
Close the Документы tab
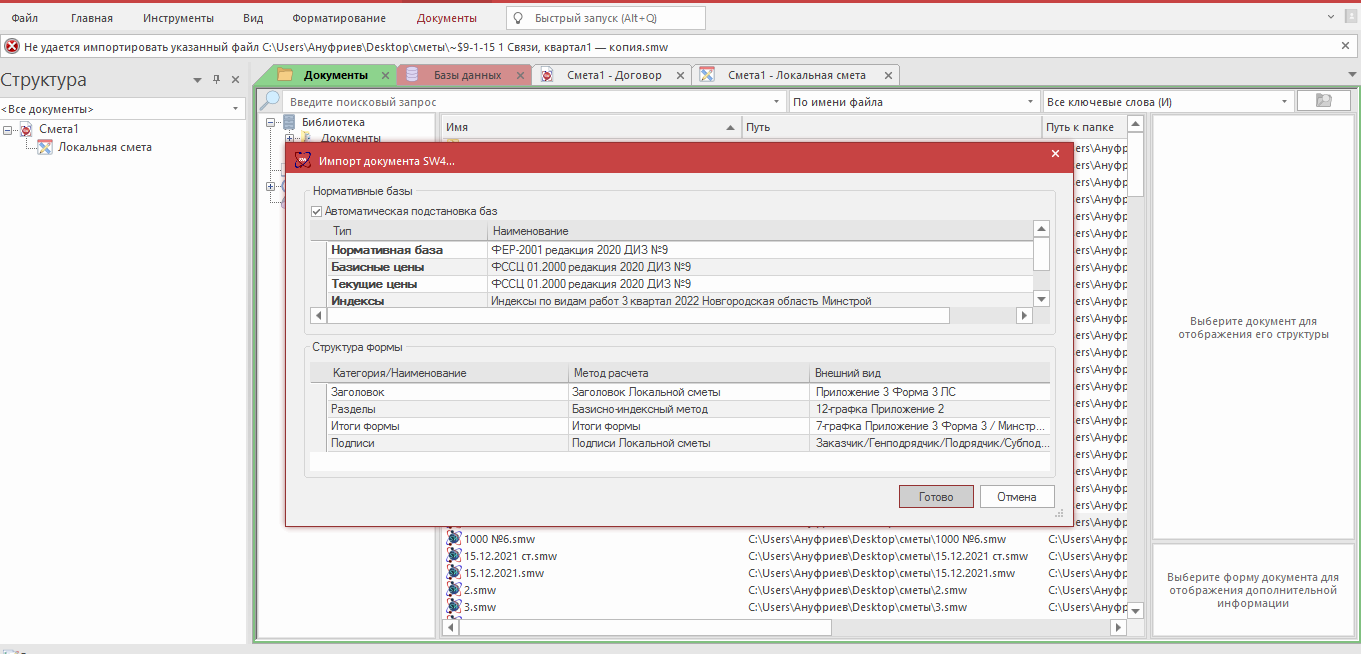[386, 75]
